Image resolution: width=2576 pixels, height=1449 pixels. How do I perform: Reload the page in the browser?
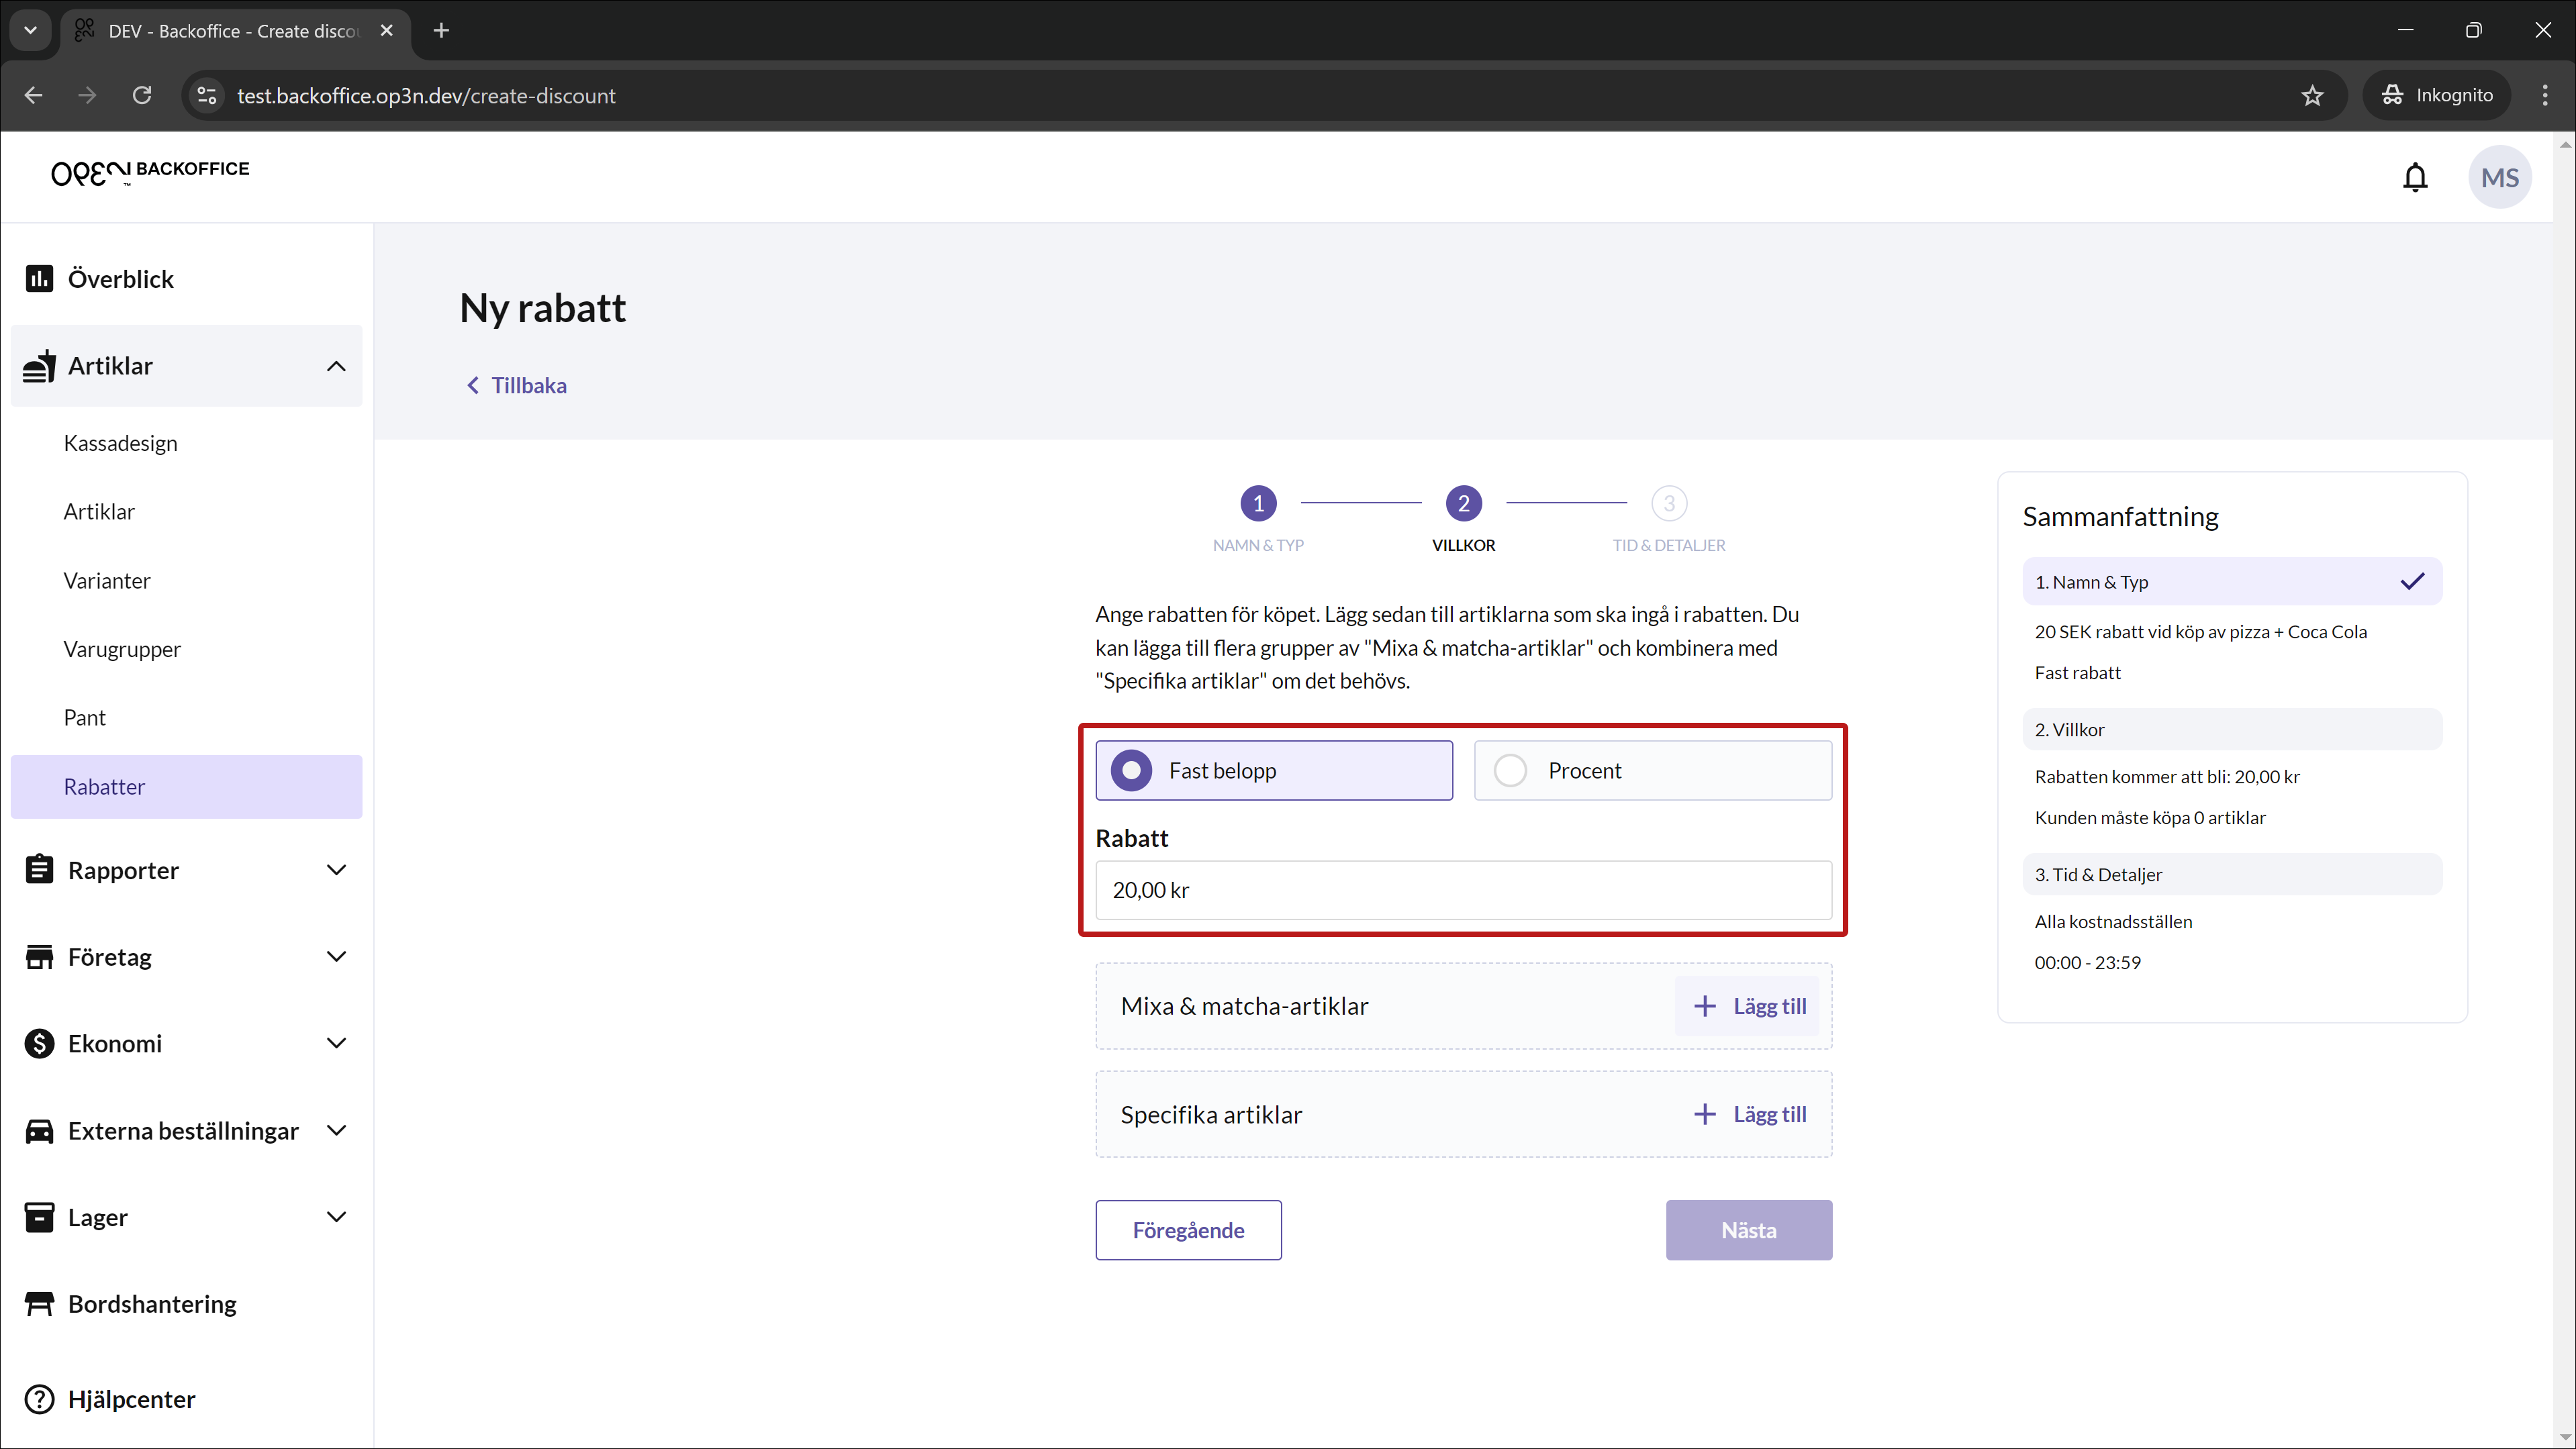tap(142, 95)
